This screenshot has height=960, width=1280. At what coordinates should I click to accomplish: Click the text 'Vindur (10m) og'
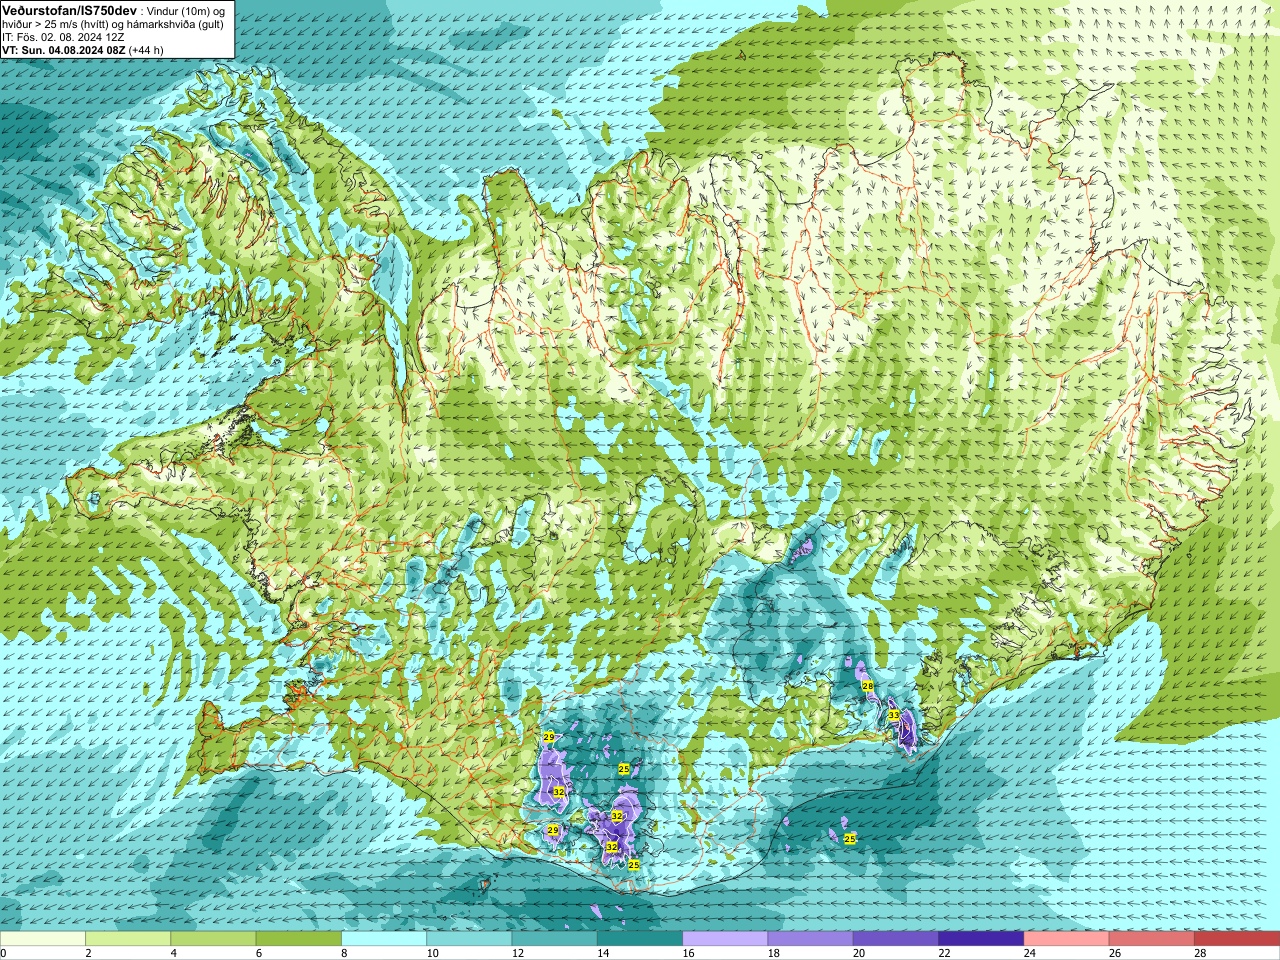pos(186,10)
